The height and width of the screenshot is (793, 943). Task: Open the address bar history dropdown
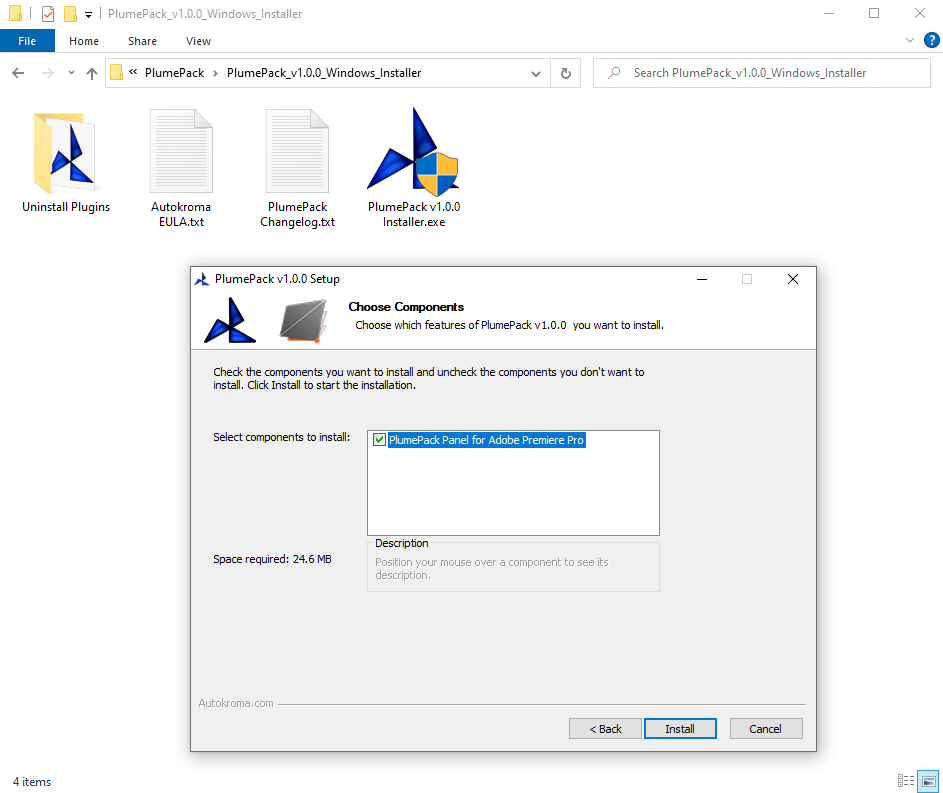[535, 73]
